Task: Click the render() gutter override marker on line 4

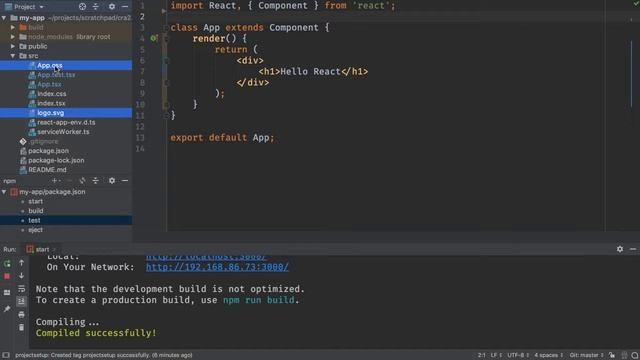Action: coord(154,38)
